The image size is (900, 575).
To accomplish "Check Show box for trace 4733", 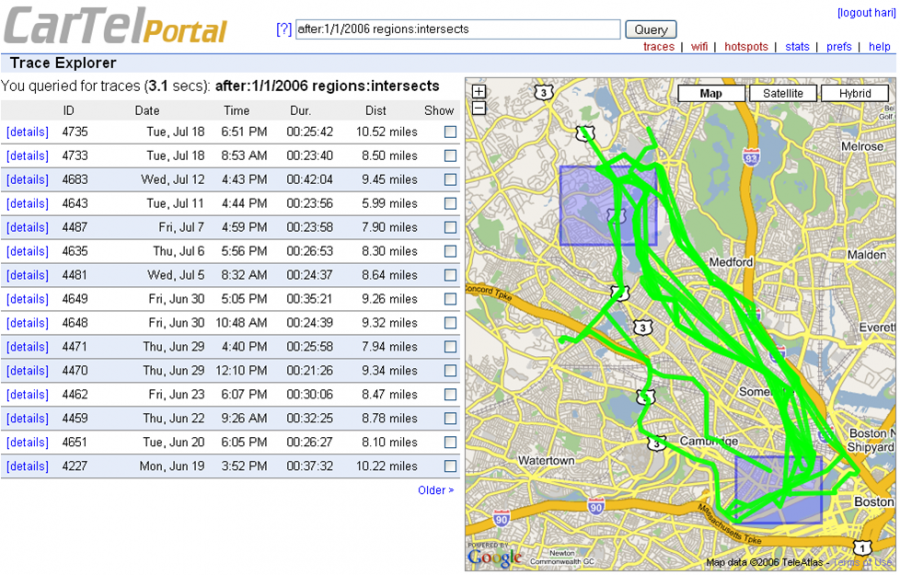I will [451, 156].
